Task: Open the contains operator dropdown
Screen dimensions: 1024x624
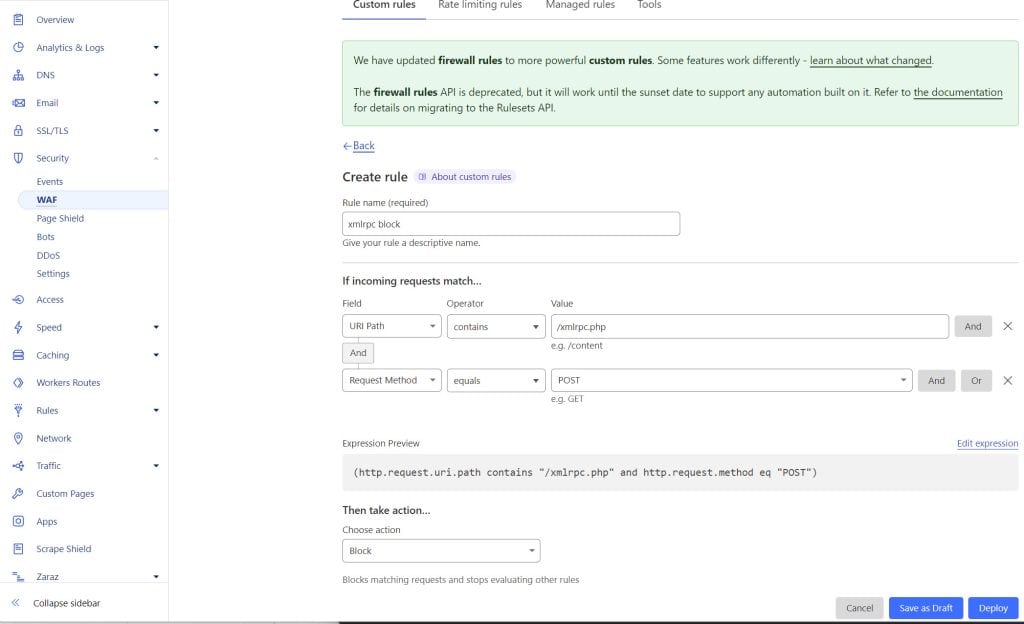Action: (495, 326)
